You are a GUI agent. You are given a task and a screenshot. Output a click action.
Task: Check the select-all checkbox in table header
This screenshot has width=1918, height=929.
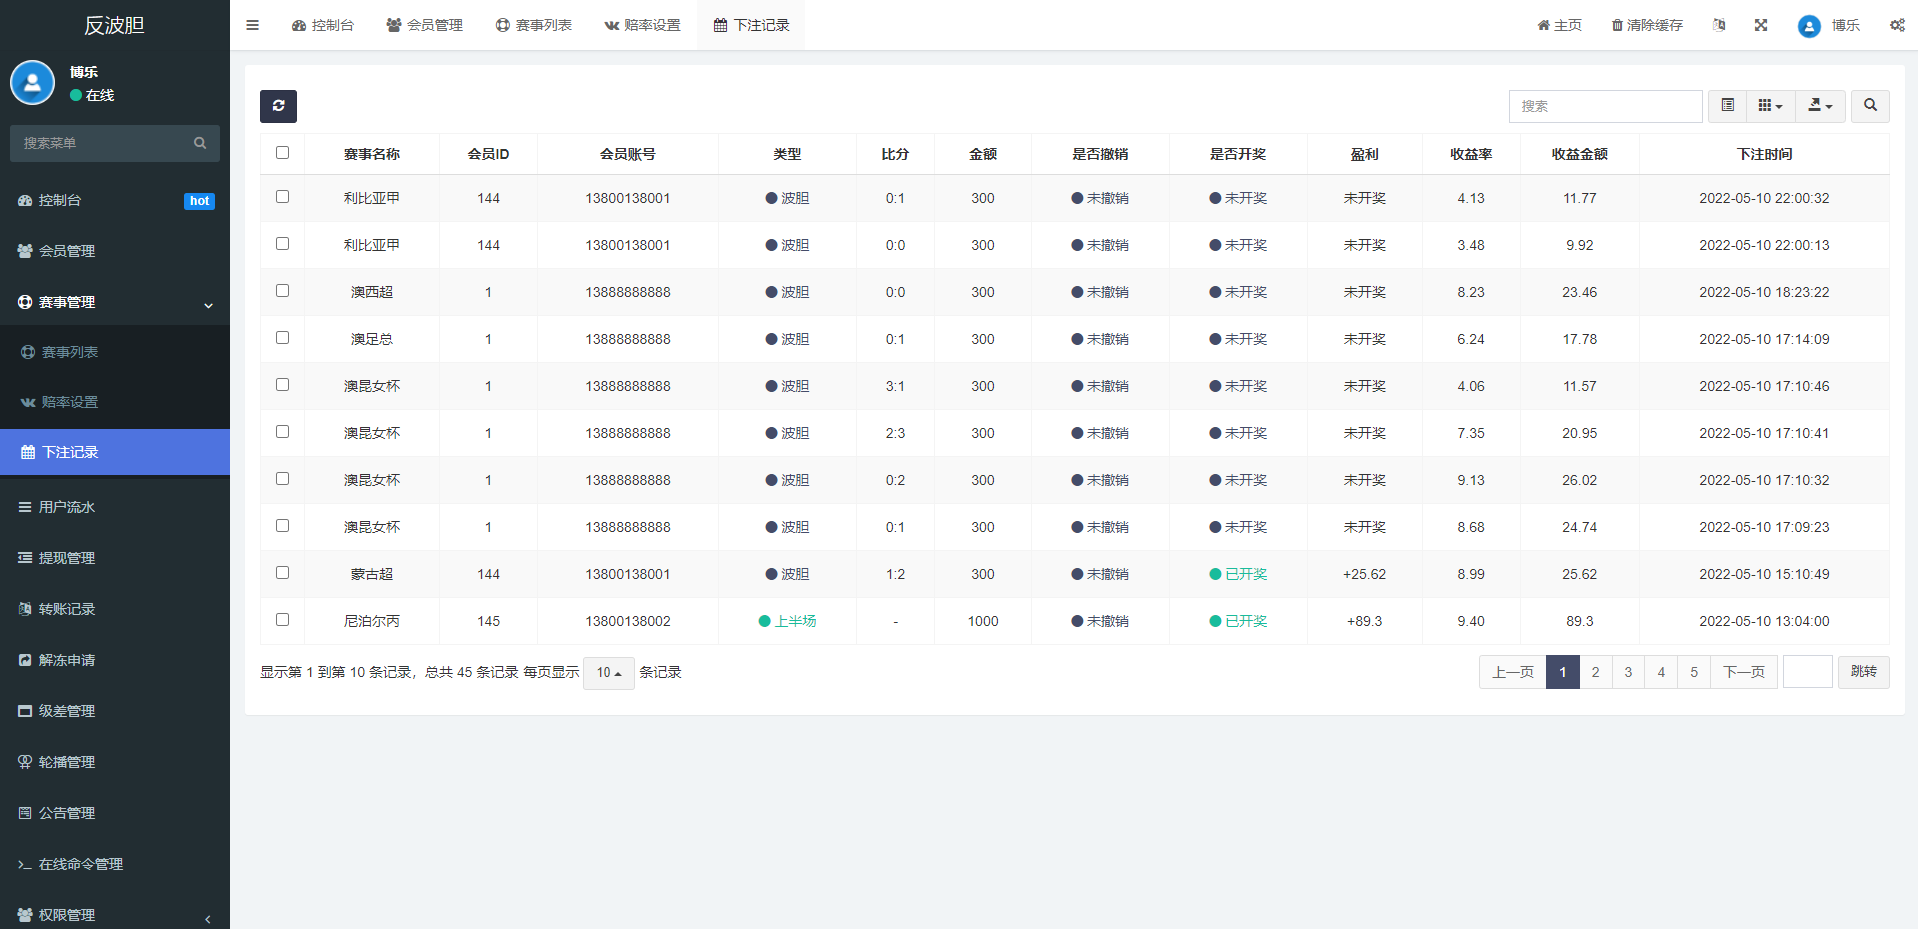(282, 152)
